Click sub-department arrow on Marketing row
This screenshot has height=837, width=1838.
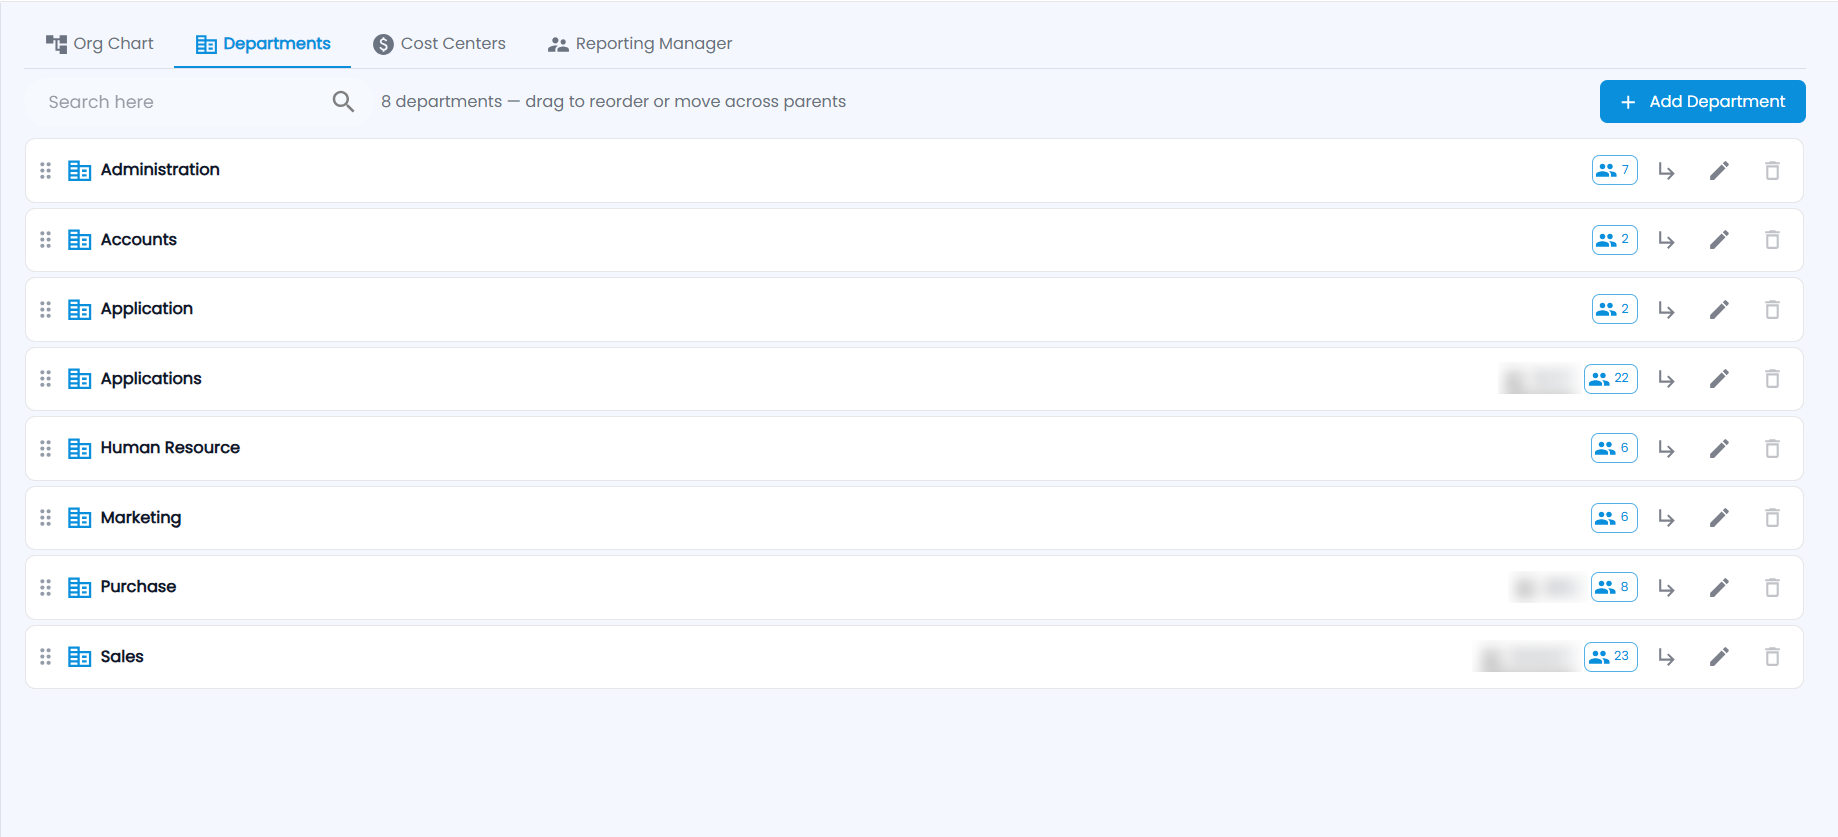pos(1666,518)
